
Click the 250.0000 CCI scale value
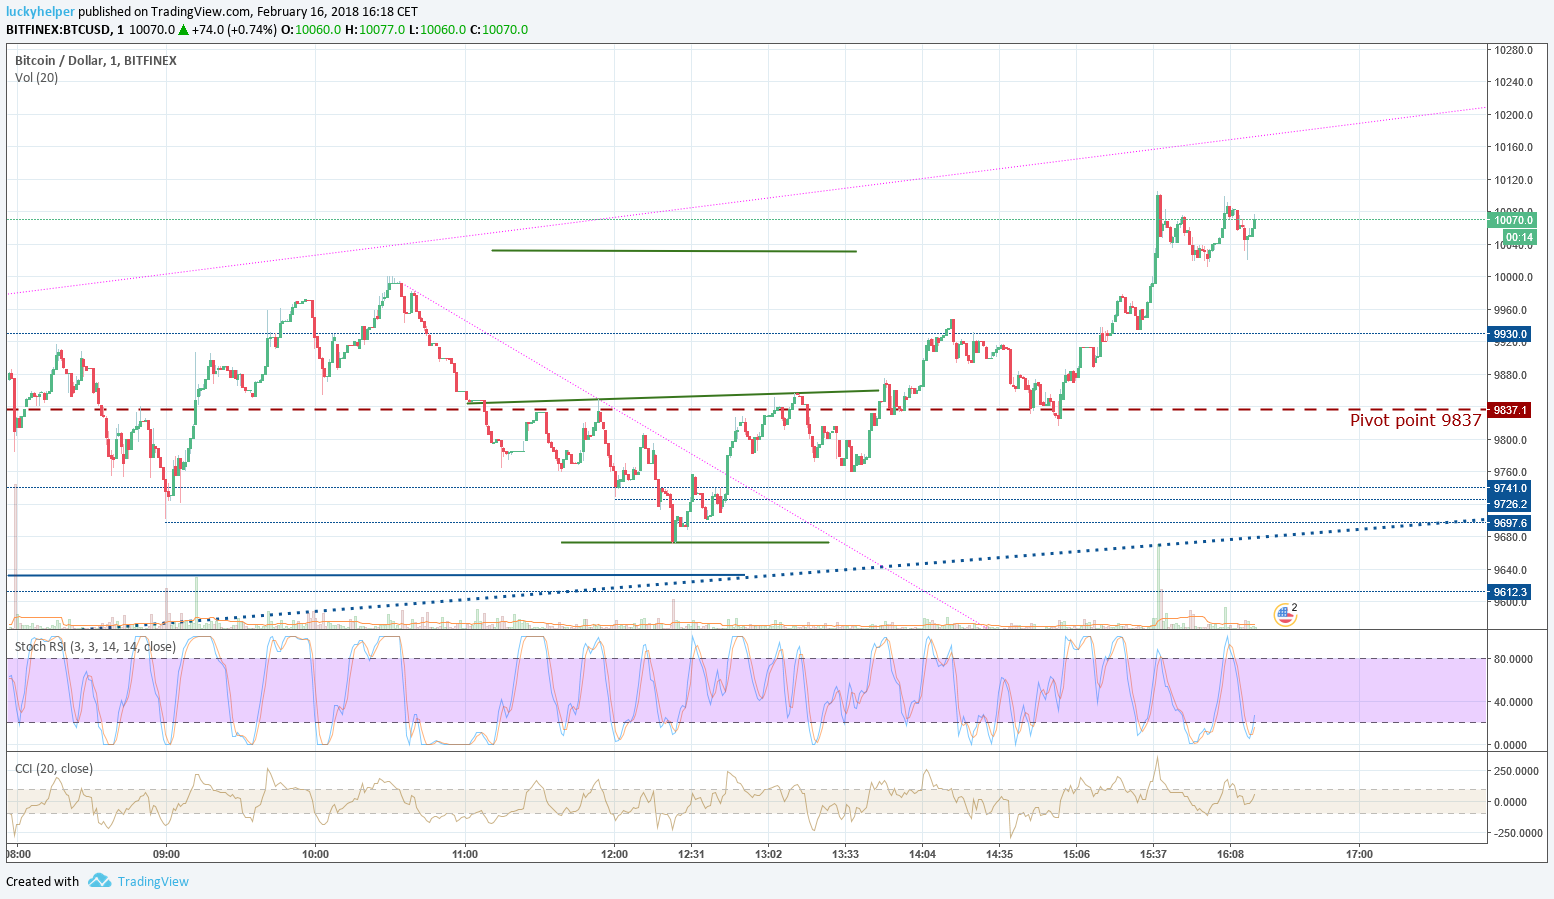coord(1514,771)
